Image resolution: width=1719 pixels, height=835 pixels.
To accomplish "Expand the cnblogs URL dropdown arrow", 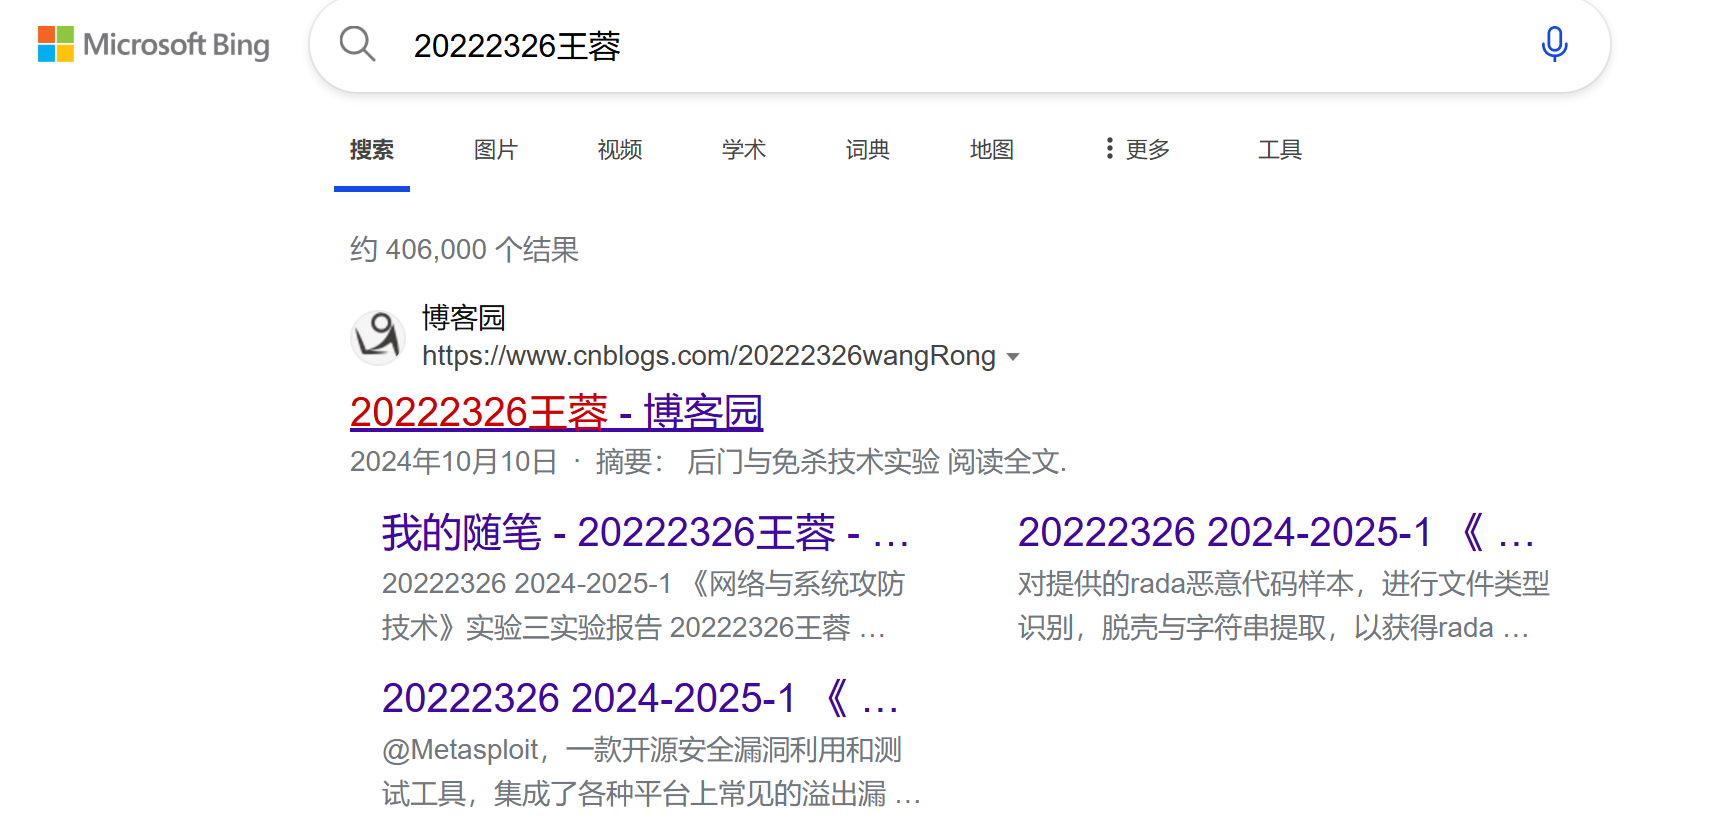I will point(1013,357).
